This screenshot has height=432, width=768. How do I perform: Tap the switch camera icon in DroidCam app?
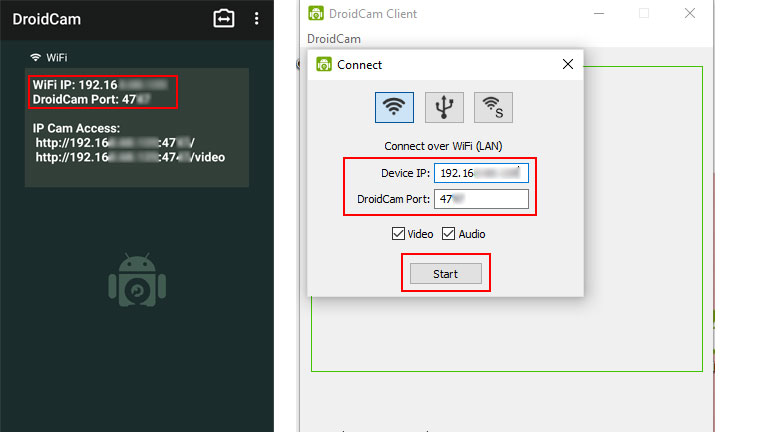(224, 19)
